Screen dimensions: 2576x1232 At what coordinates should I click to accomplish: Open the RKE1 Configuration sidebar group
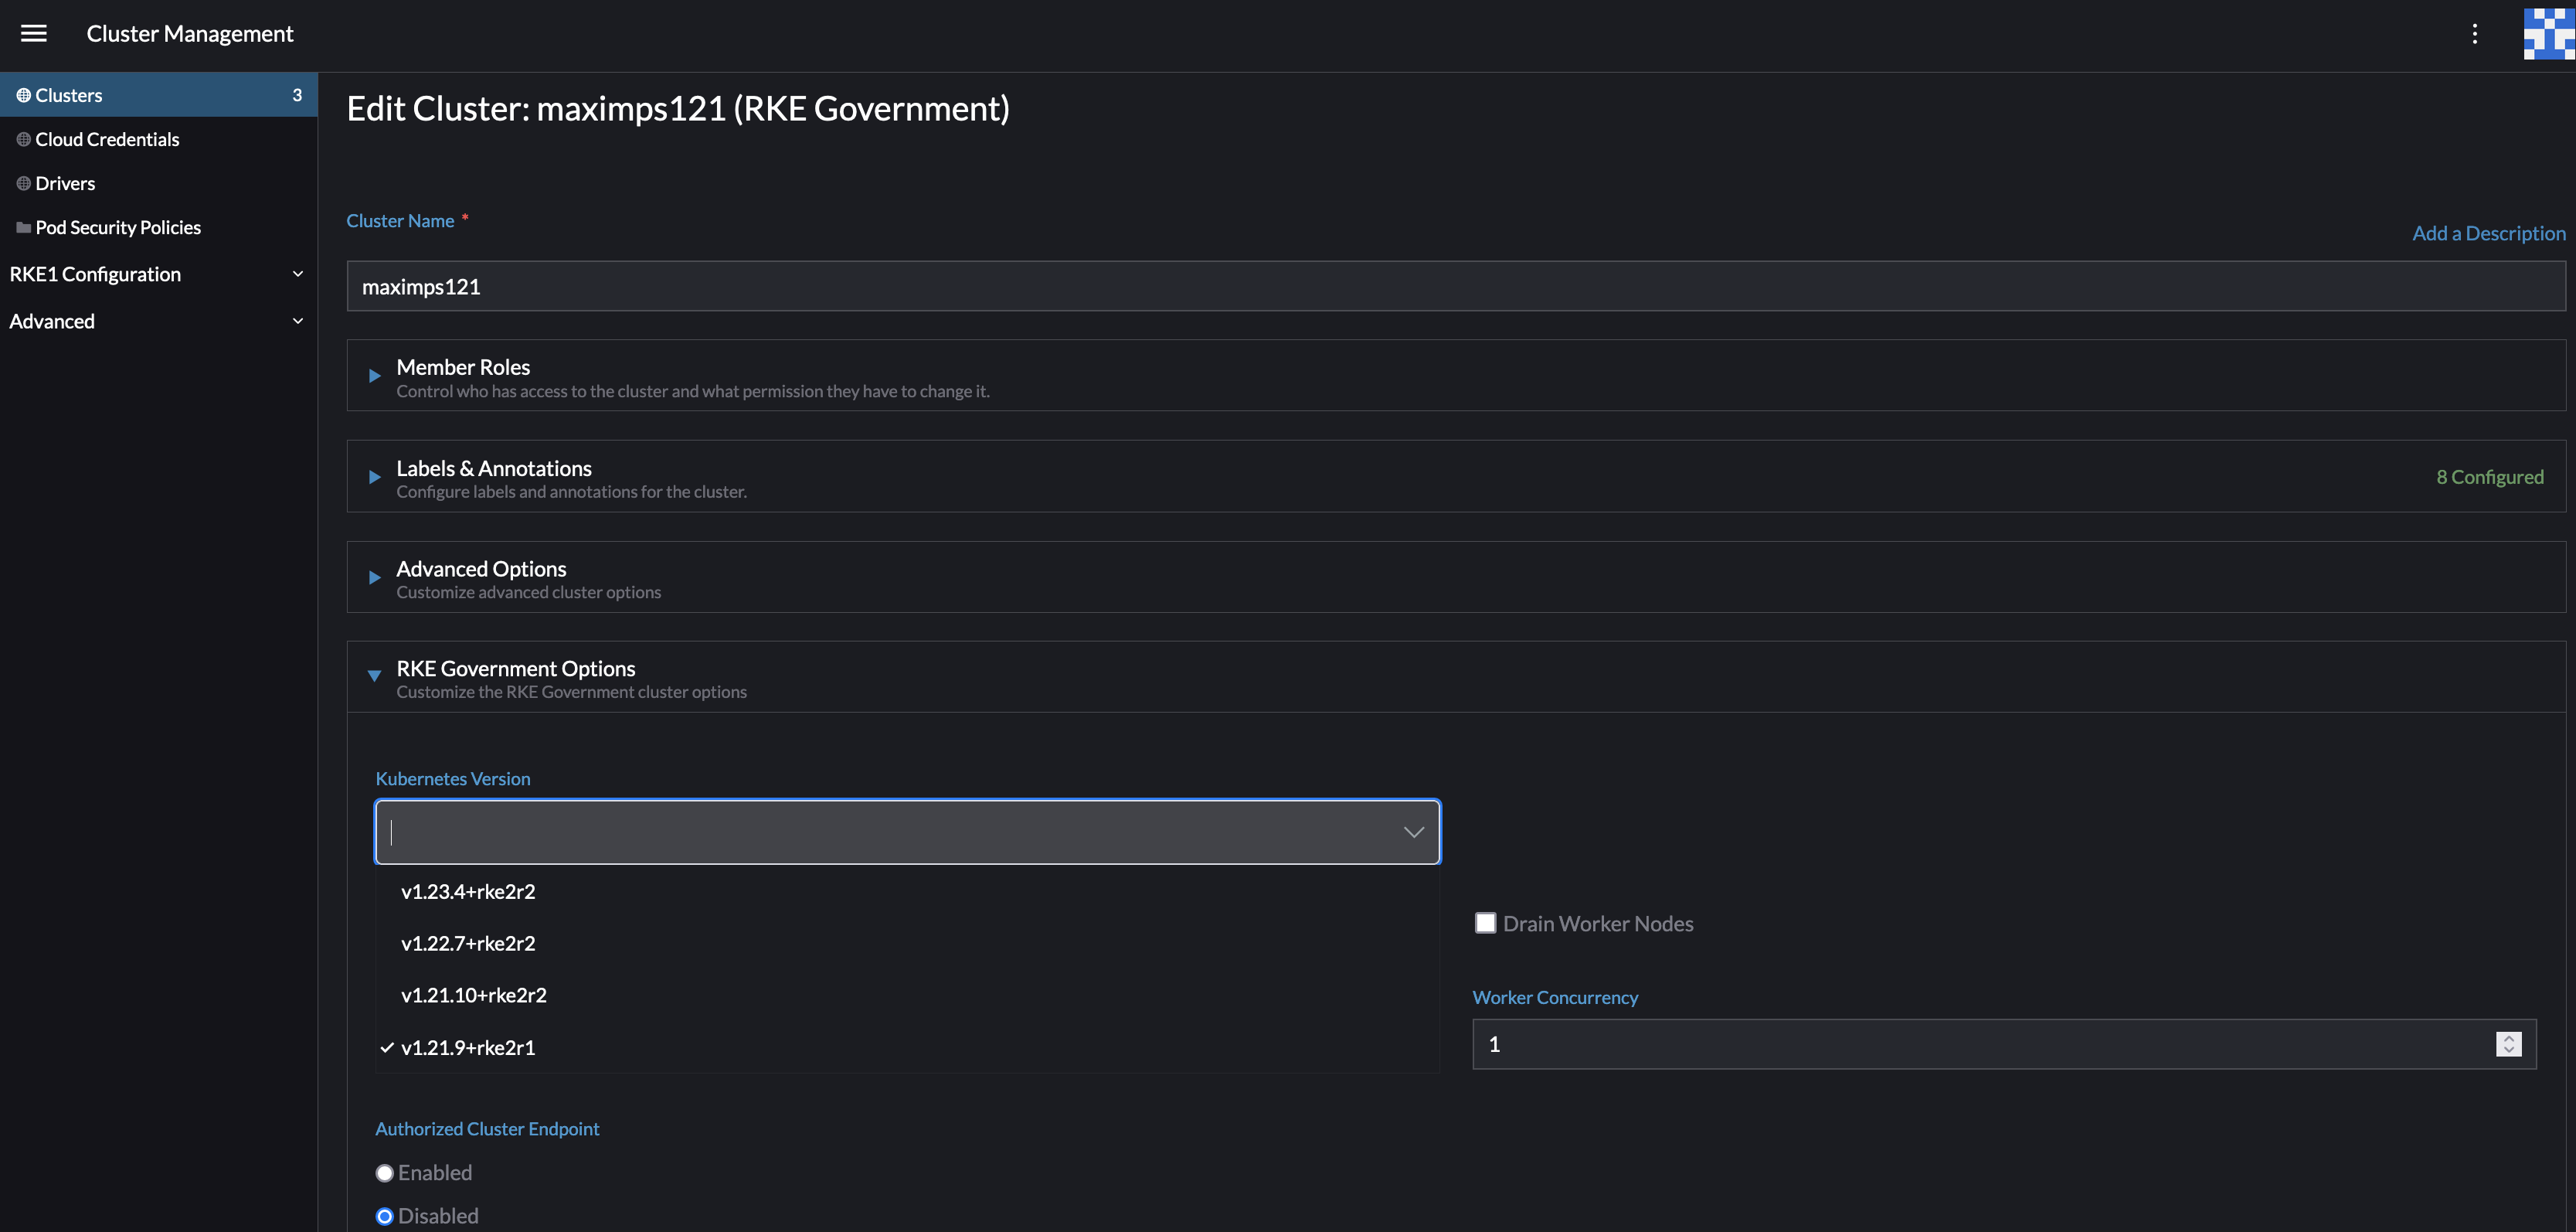(x=95, y=273)
